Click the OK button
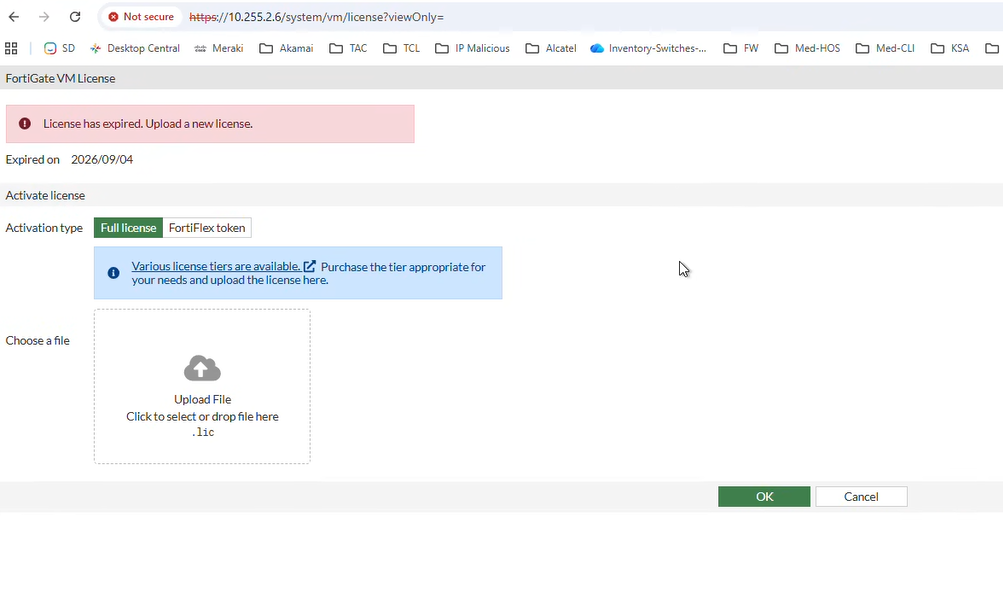Screen dimensions: 1003x598 (764, 496)
